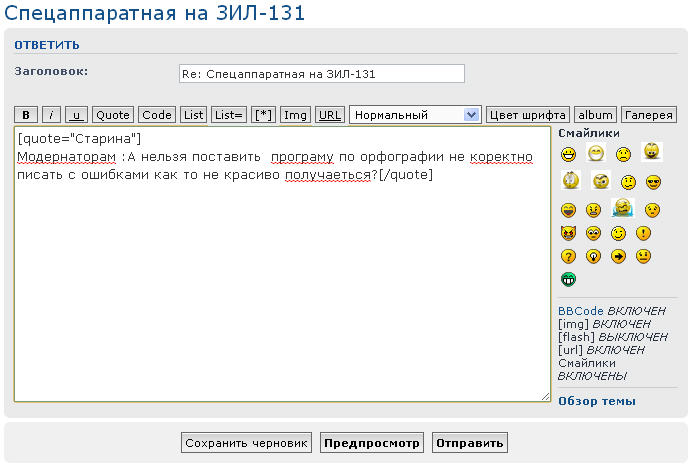The width and height of the screenshot is (693, 468).
Task: Insert a [*] list item tag
Action: pyautogui.click(x=263, y=115)
